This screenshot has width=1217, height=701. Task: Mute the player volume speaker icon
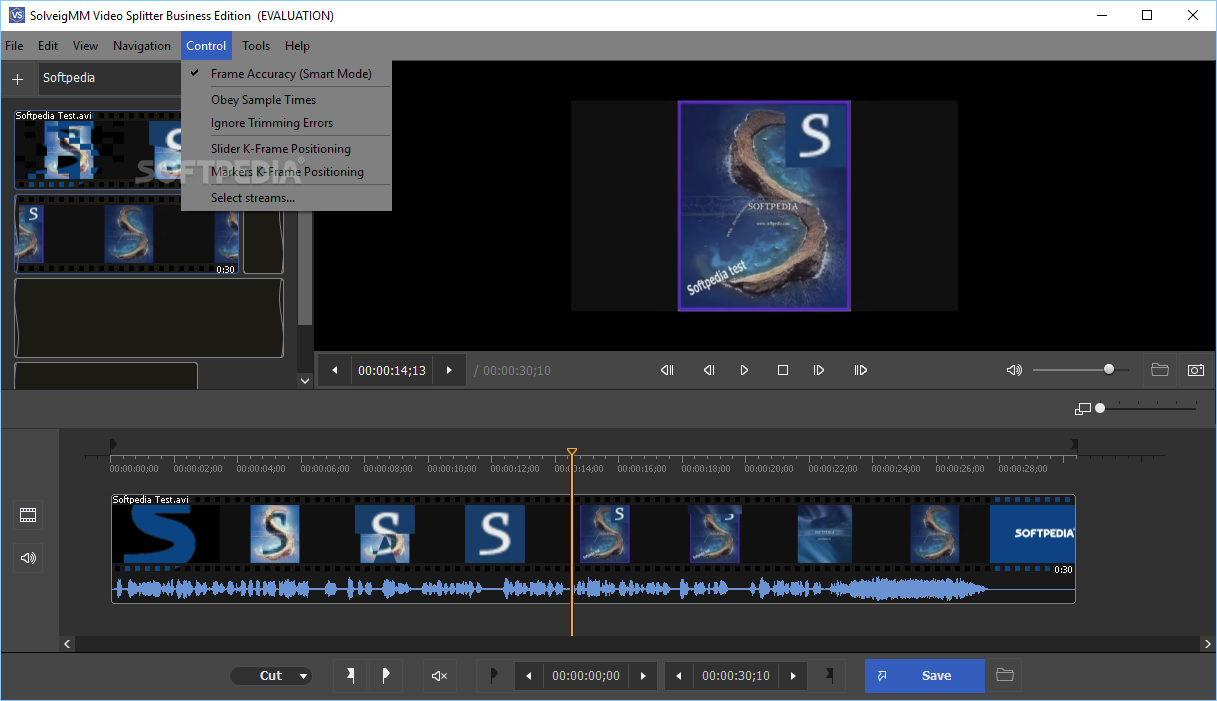(x=1014, y=370)
